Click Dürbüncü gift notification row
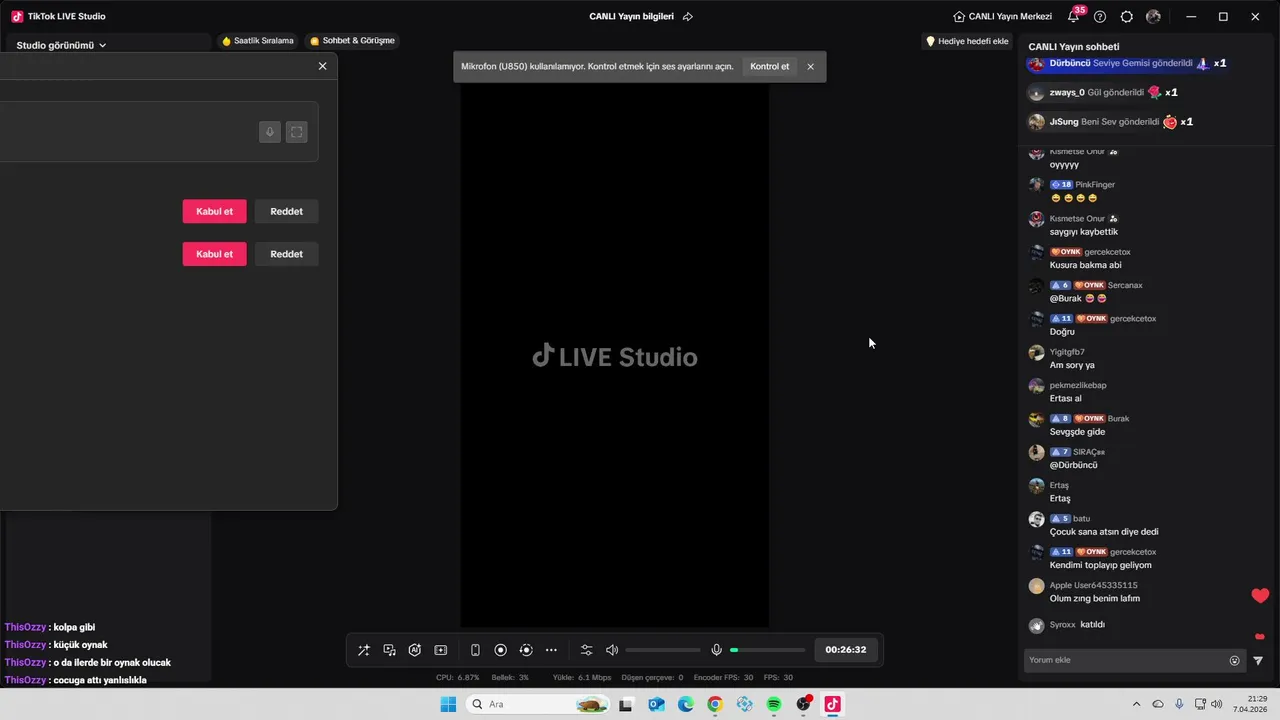This screenshot has height=720, width=1280. (x=1127, y=63)
